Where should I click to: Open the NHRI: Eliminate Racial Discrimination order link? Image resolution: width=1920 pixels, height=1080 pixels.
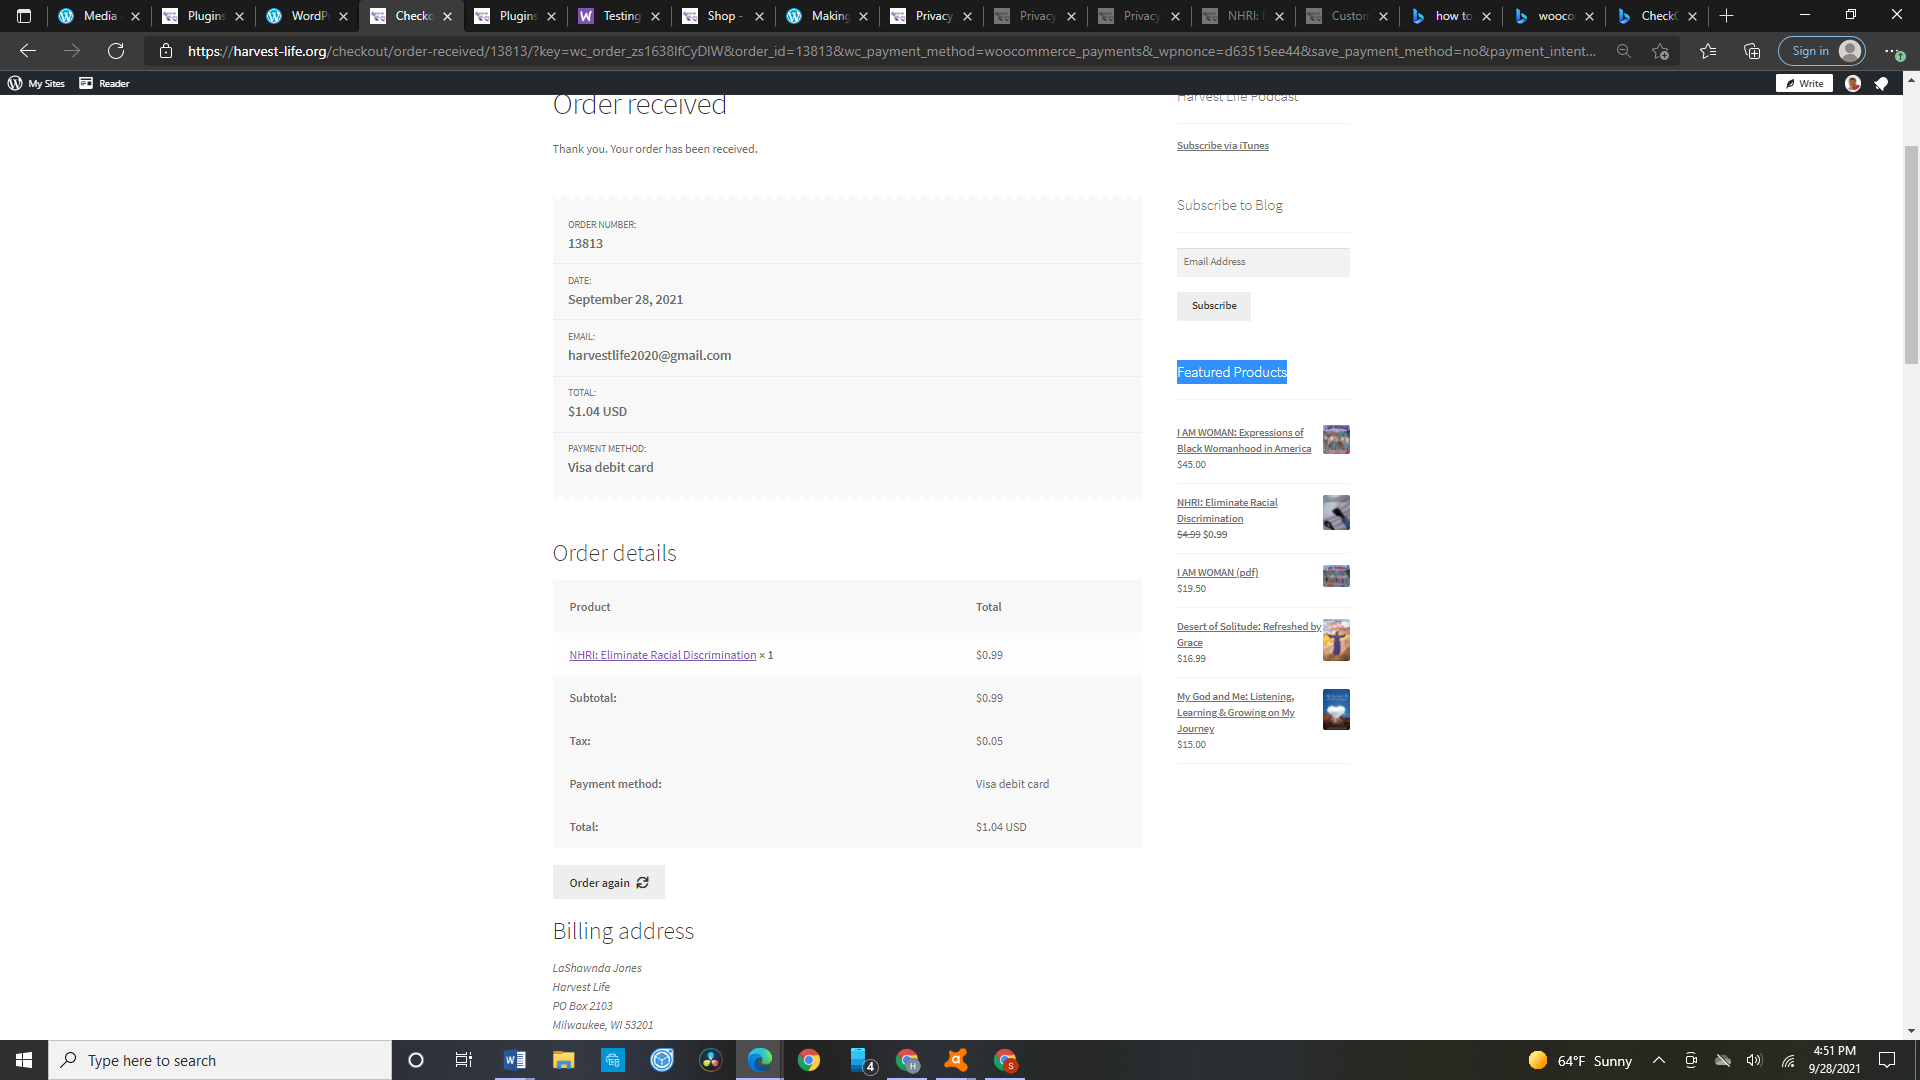662,655
